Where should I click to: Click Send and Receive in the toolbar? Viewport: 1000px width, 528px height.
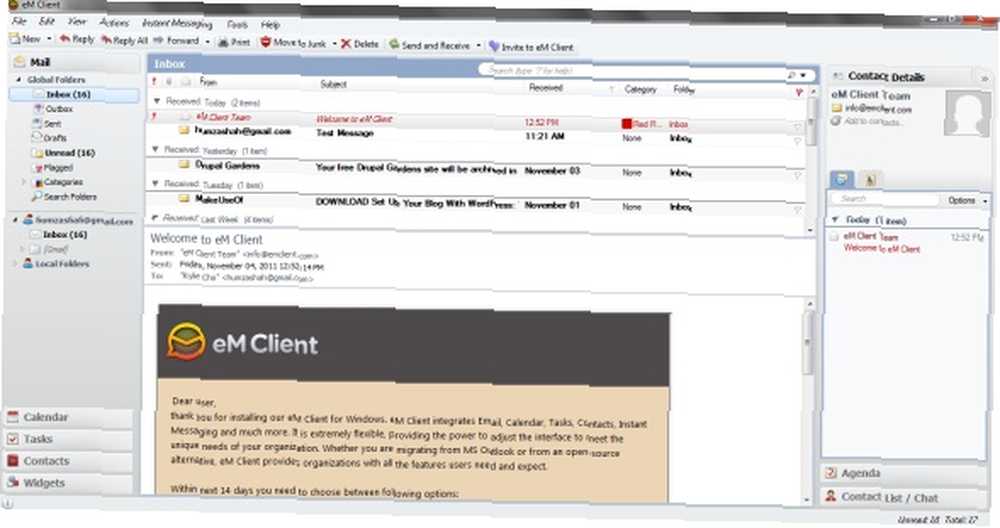click(x=429, y=45)
